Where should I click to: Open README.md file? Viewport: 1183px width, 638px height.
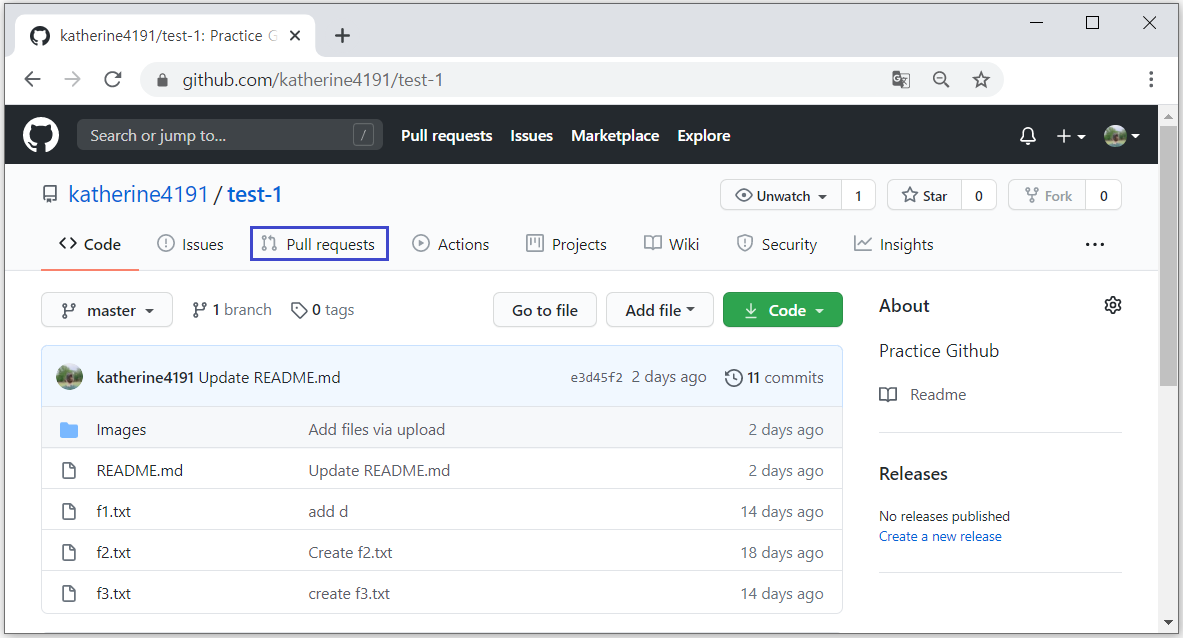[140, 471]
